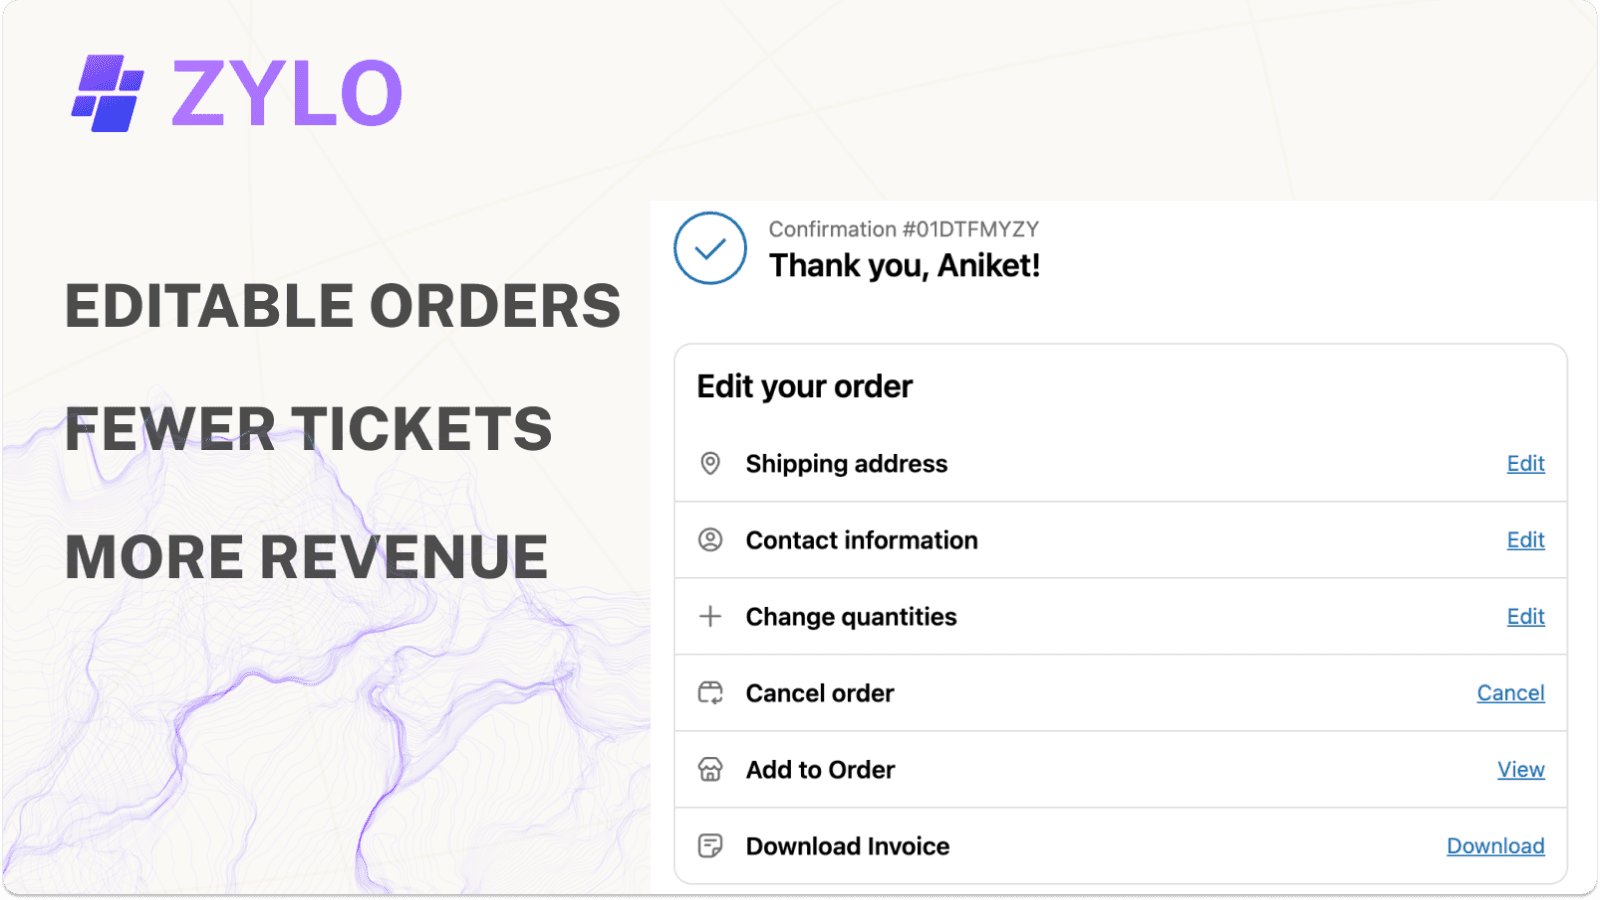Image resolution: width=1600 pixels, height=900 pixels.
Task: Click the Download Invoice row label
Action: (847, 846)
